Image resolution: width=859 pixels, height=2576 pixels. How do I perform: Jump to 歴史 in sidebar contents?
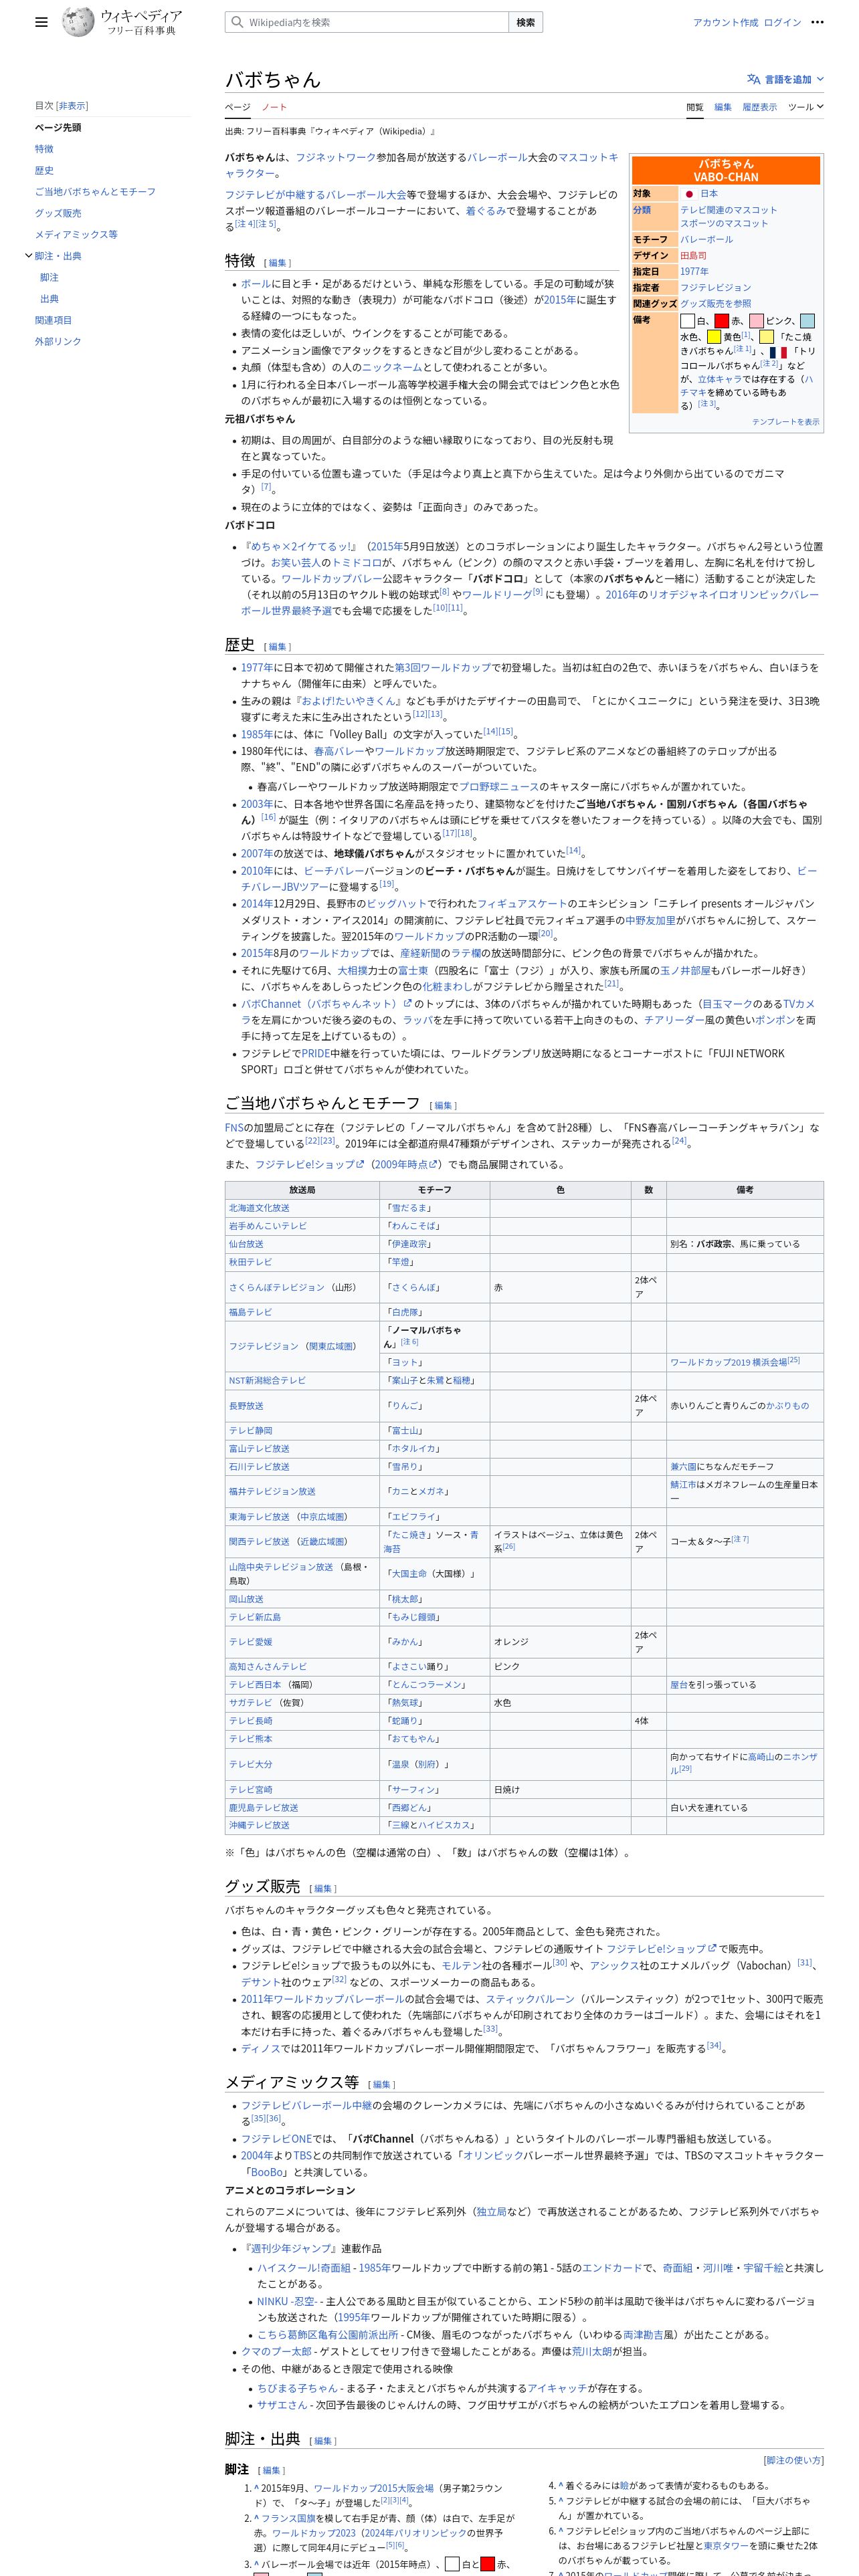point(44,170)
